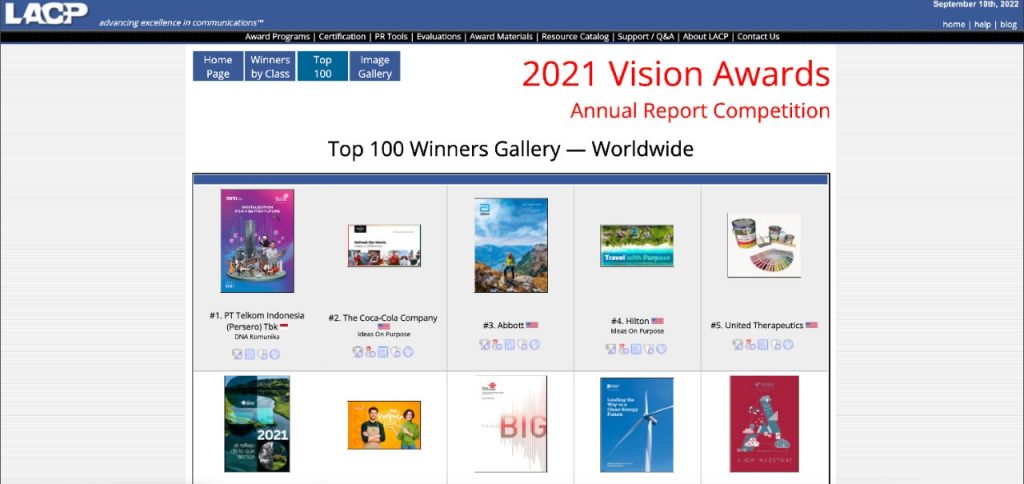Image resolution: width=1024 pixels, height=484 pixels.
Task: Click the globe icon under United Therapeutics
Action: [789, 345]
